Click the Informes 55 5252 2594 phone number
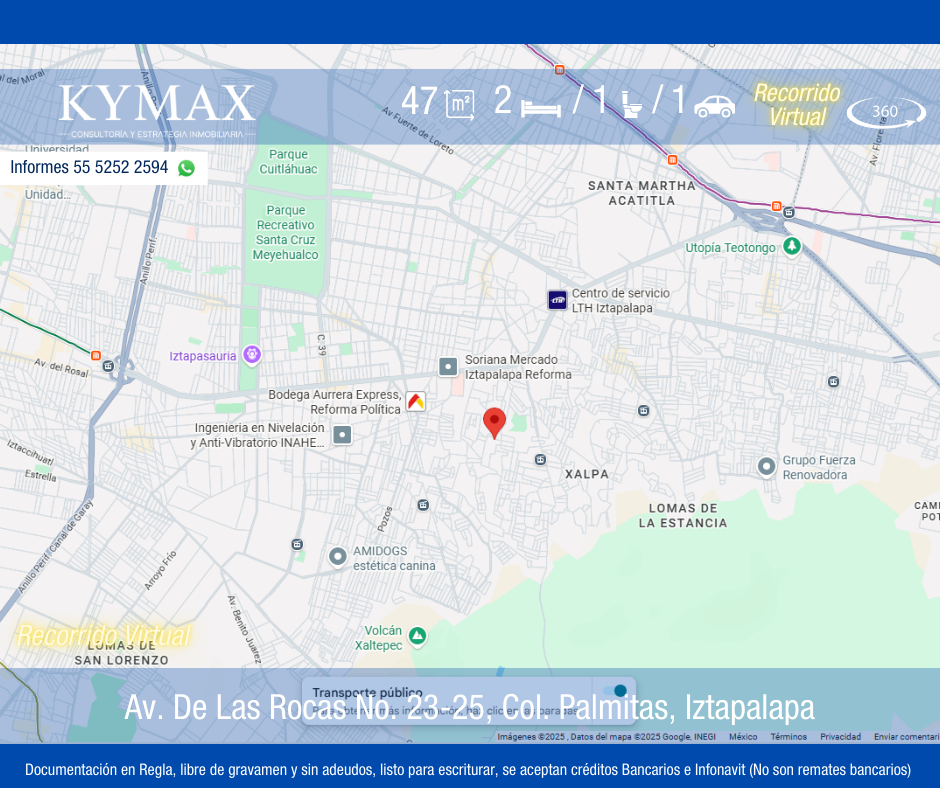 89,168
